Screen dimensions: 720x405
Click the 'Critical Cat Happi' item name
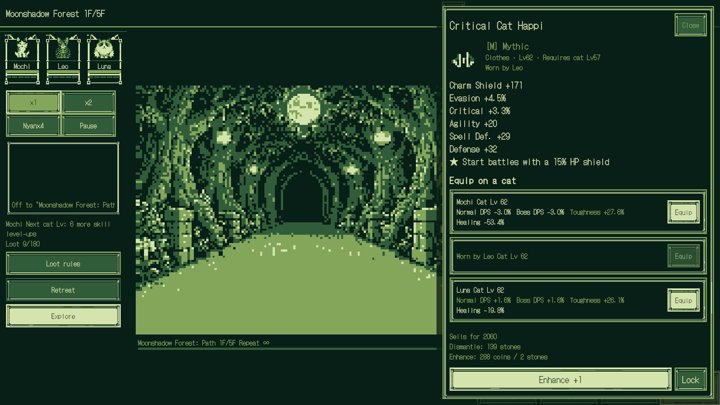coord(496,26)
